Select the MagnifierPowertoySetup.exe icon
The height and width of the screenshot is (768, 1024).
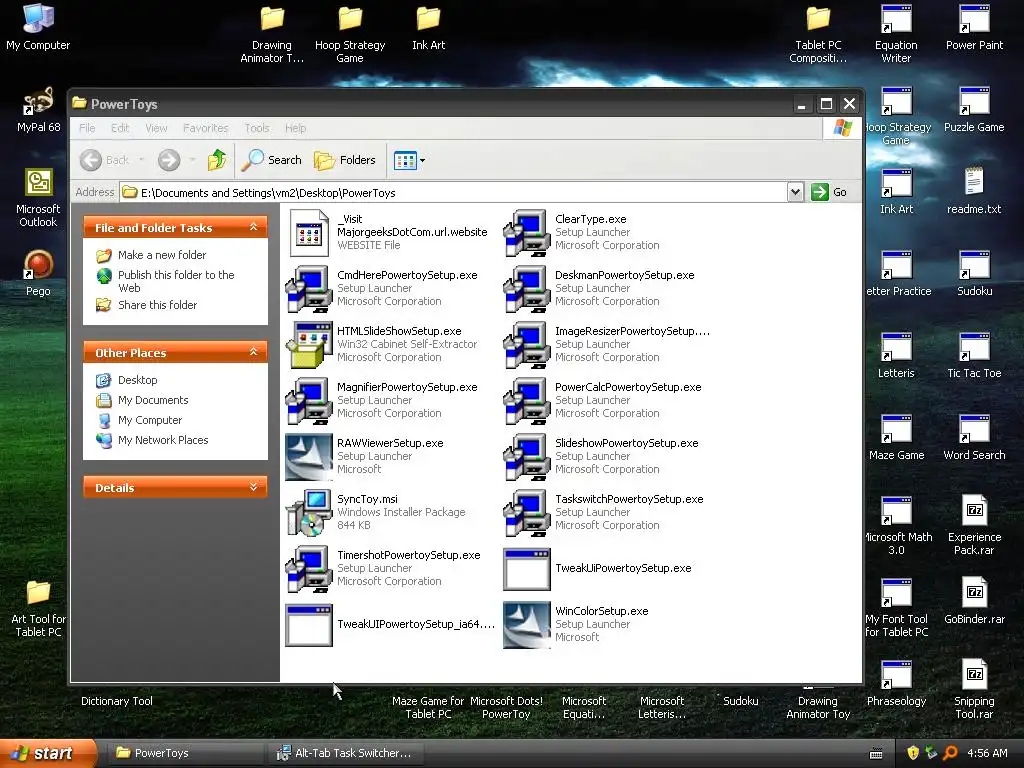coord(309,401)
